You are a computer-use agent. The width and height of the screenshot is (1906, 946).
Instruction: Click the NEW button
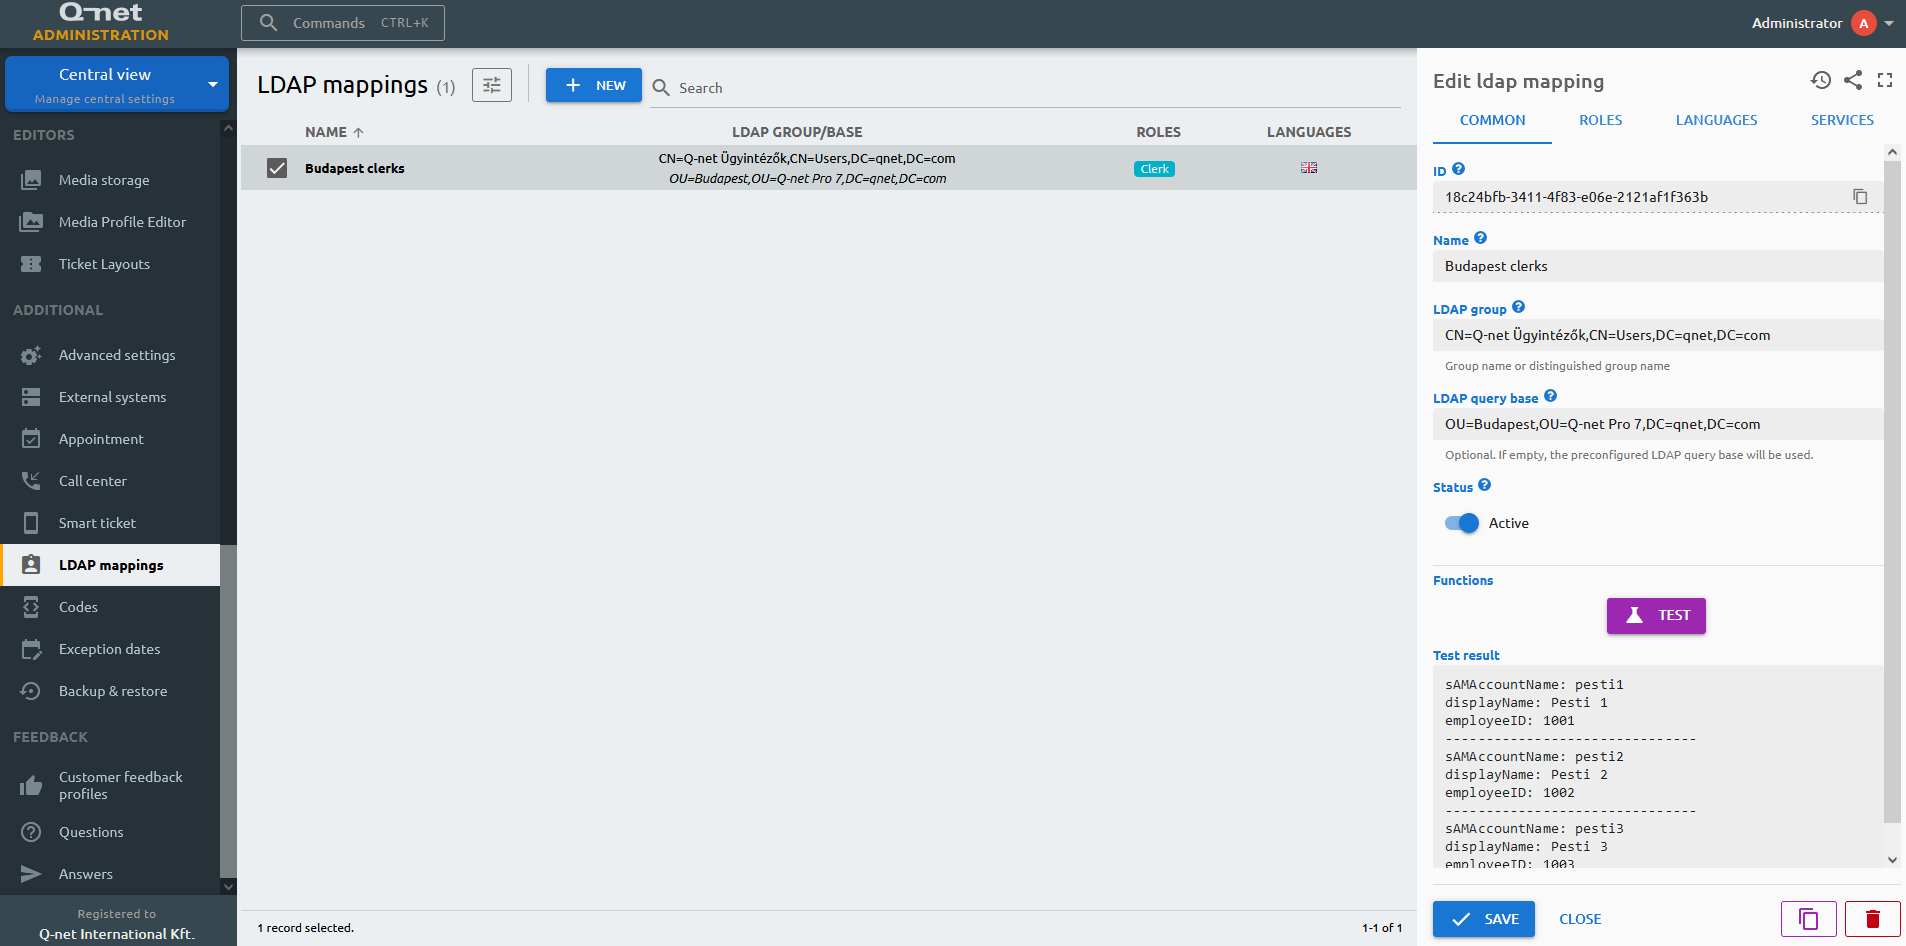594,85
